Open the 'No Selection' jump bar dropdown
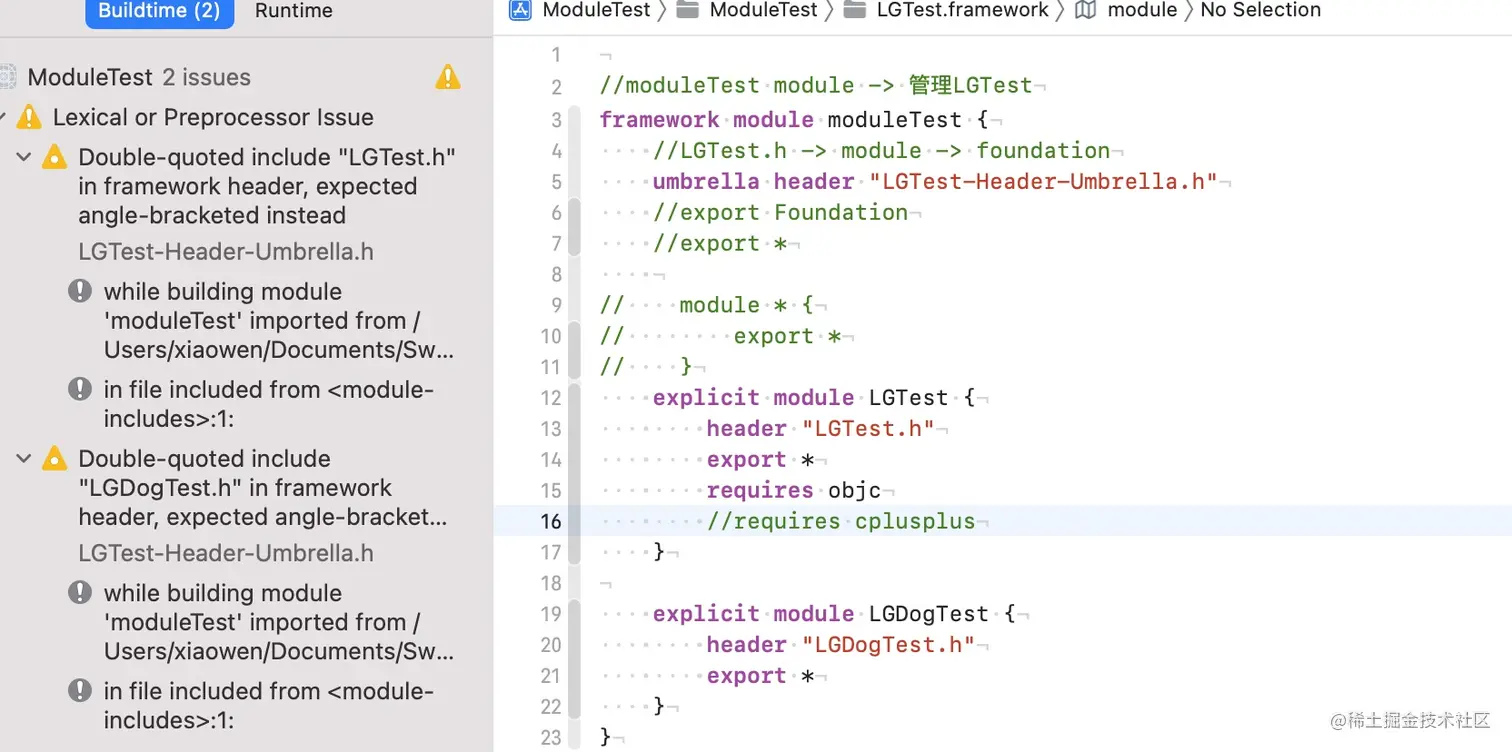 click(1260, 11)
